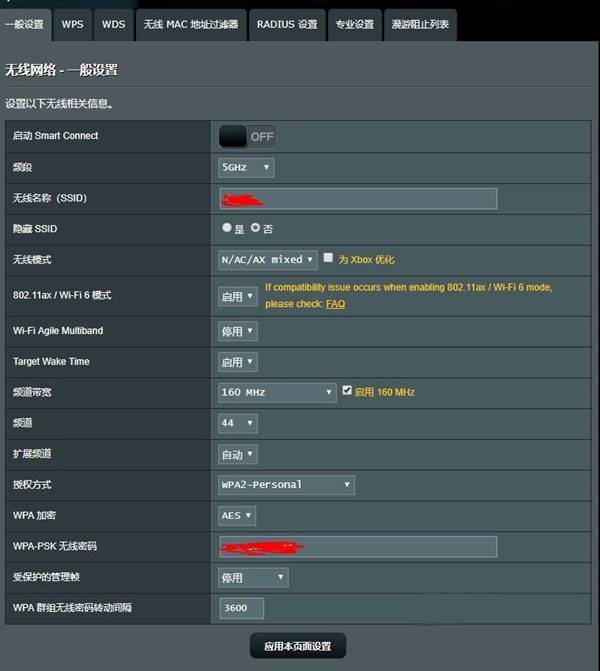Image resolution: width=600 pixels, height=671 pixels.
Task: Switch to the WPS tab
Action: click(72, 24)
